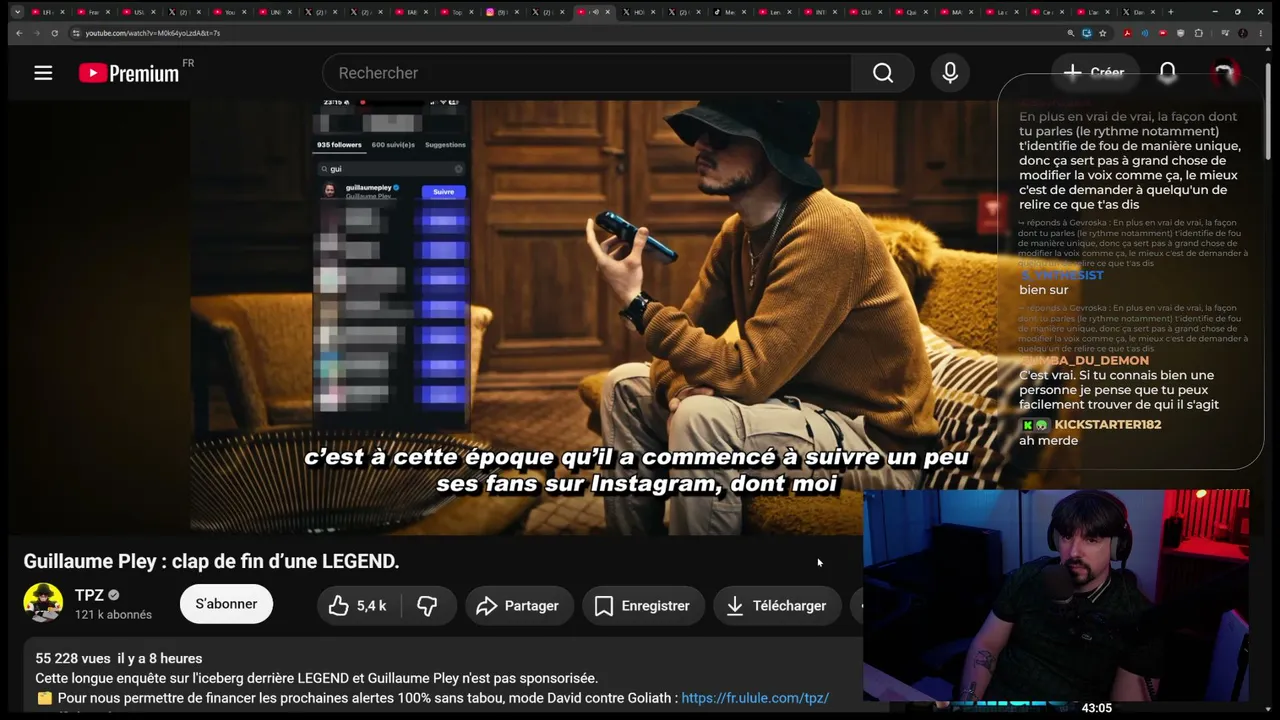
Task: Open the YouTube notifications bell
Action: [x=1167, y=73]
